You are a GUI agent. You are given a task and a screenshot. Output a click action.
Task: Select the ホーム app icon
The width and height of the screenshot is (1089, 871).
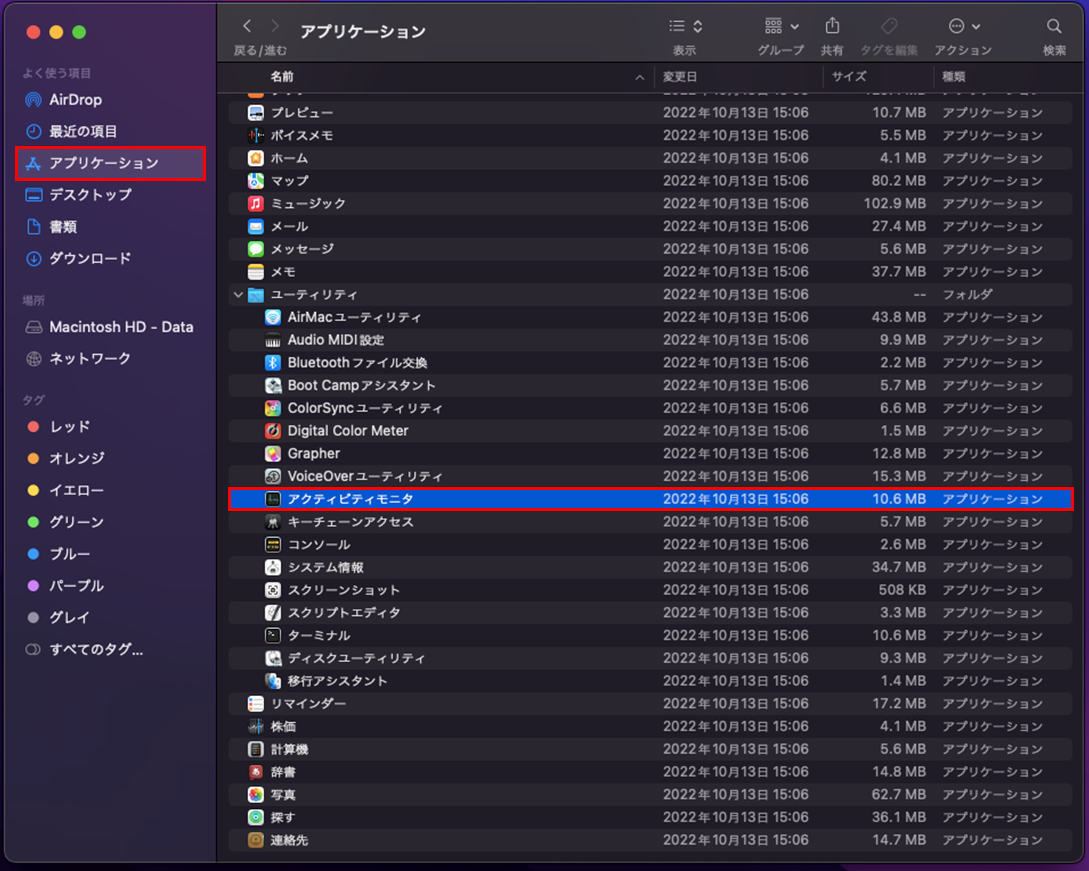click(256, 158)
